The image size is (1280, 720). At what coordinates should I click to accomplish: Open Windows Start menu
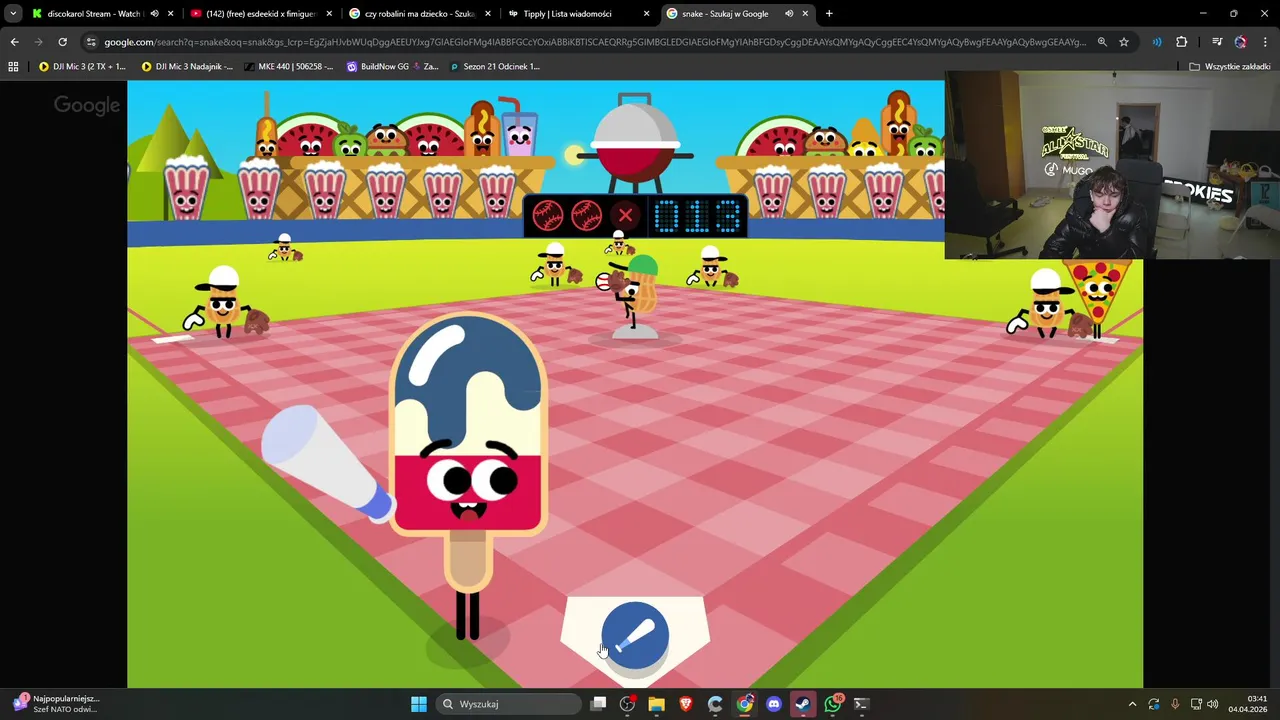pyautogui.click(x=419, y=704)
